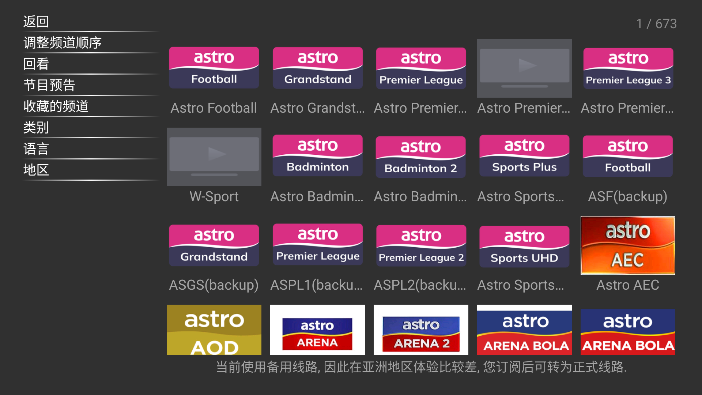The width and height of the screenshot is (702, 395).
Task: Click the backup line notice text at bottom
Action: pyautogui.click(x=421, y=367)
